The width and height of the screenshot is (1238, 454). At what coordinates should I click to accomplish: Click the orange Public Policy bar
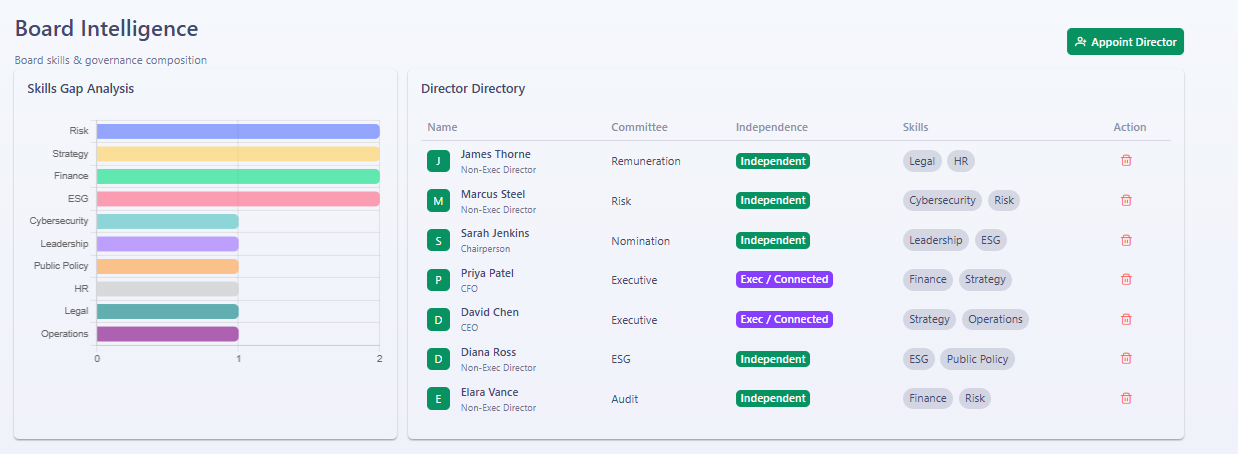(x=168, y=266)
